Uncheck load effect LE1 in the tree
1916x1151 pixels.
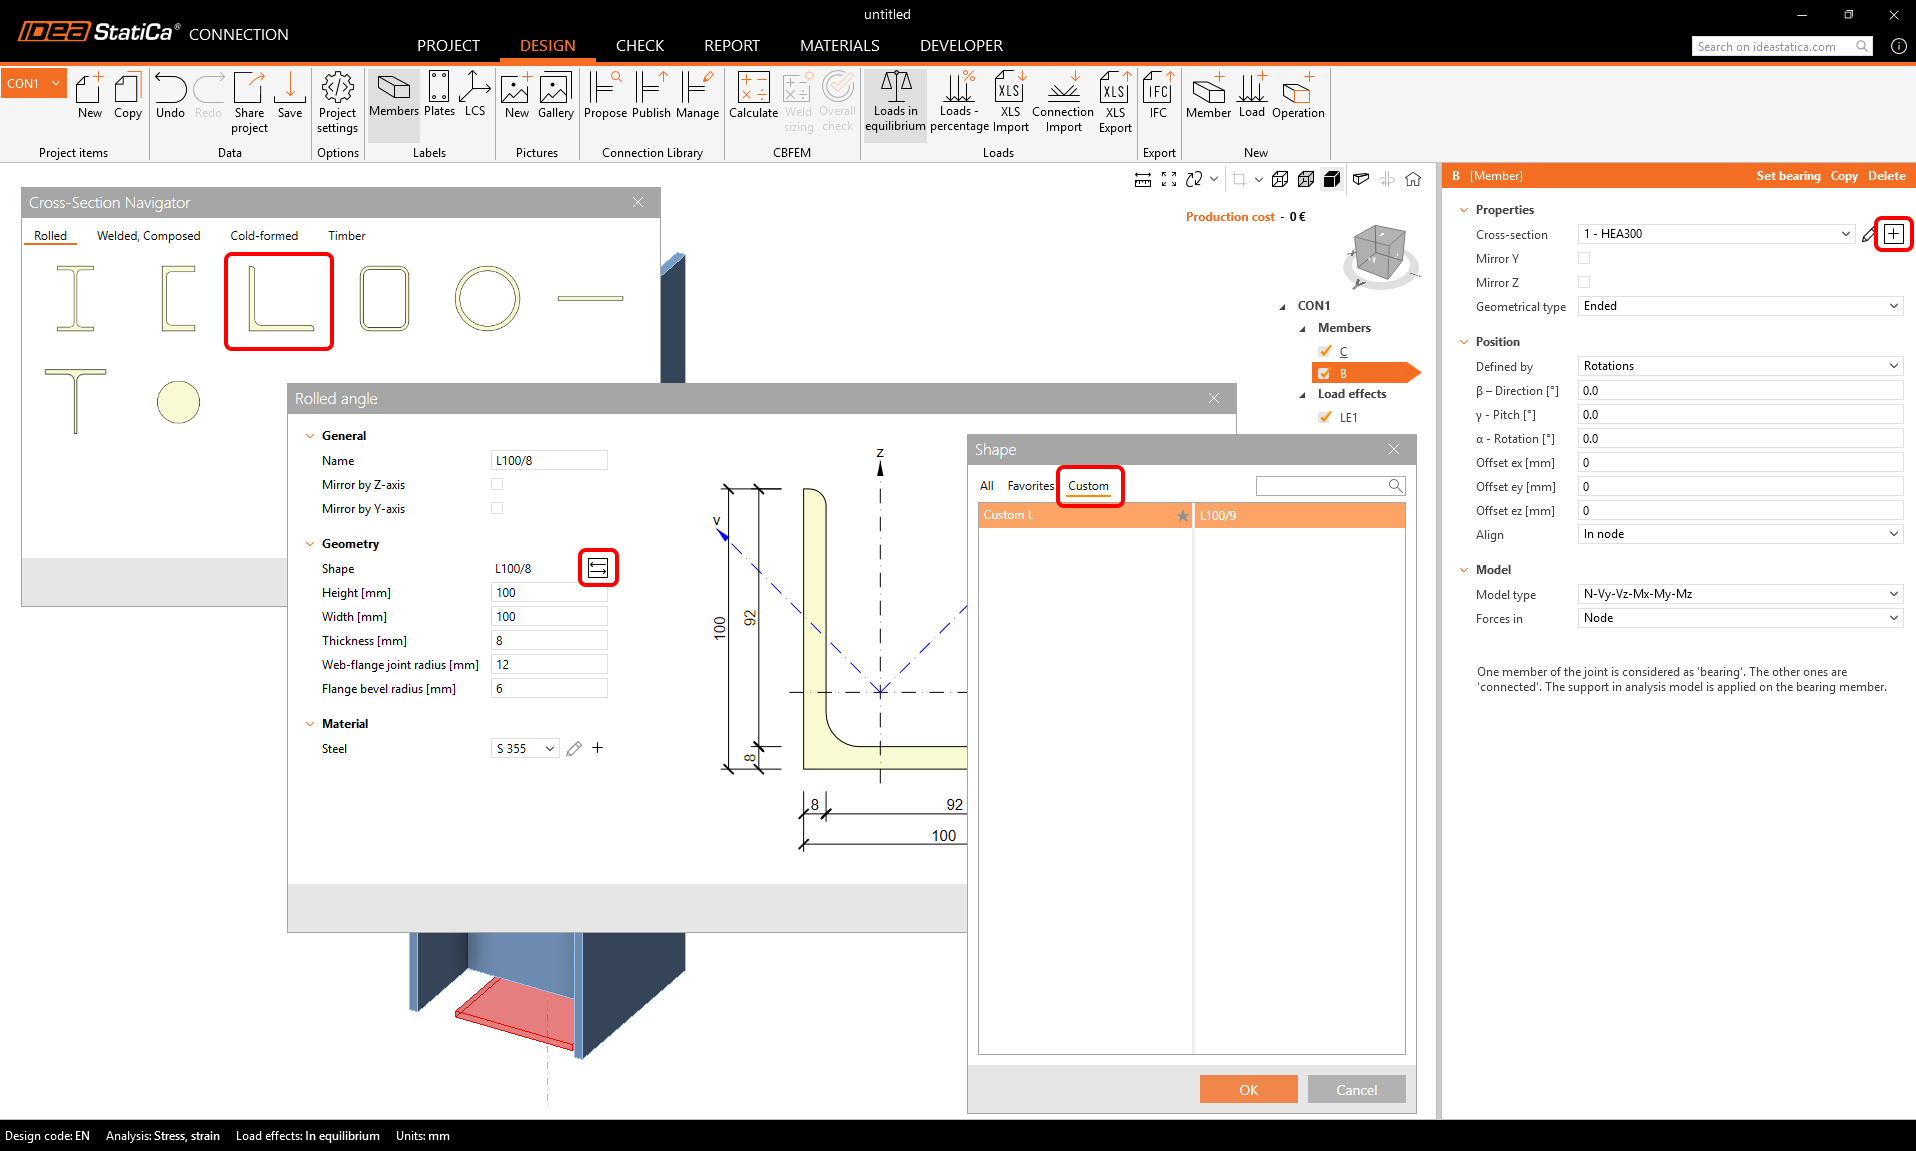point(1325,417)
